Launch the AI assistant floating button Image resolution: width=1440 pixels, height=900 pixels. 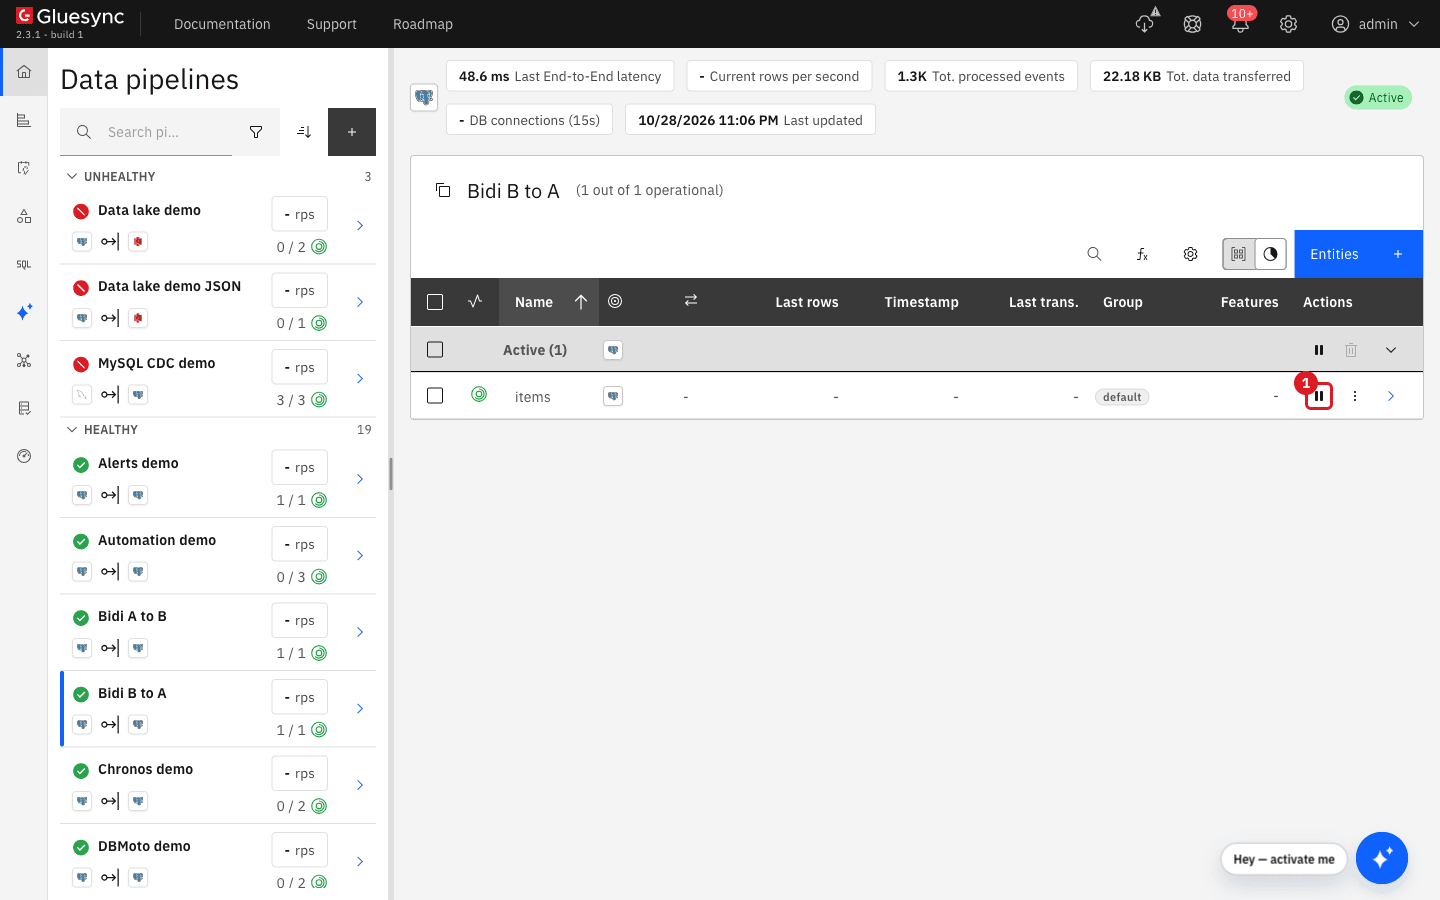click(x=1382, y=858)
